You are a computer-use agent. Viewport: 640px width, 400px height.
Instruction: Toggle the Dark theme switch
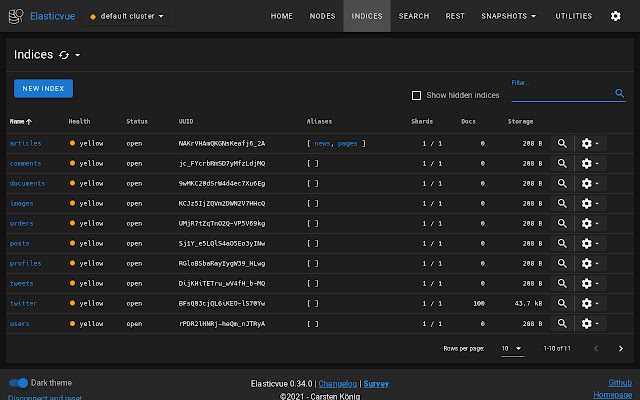pyautogui.click(x=18, y=382)
